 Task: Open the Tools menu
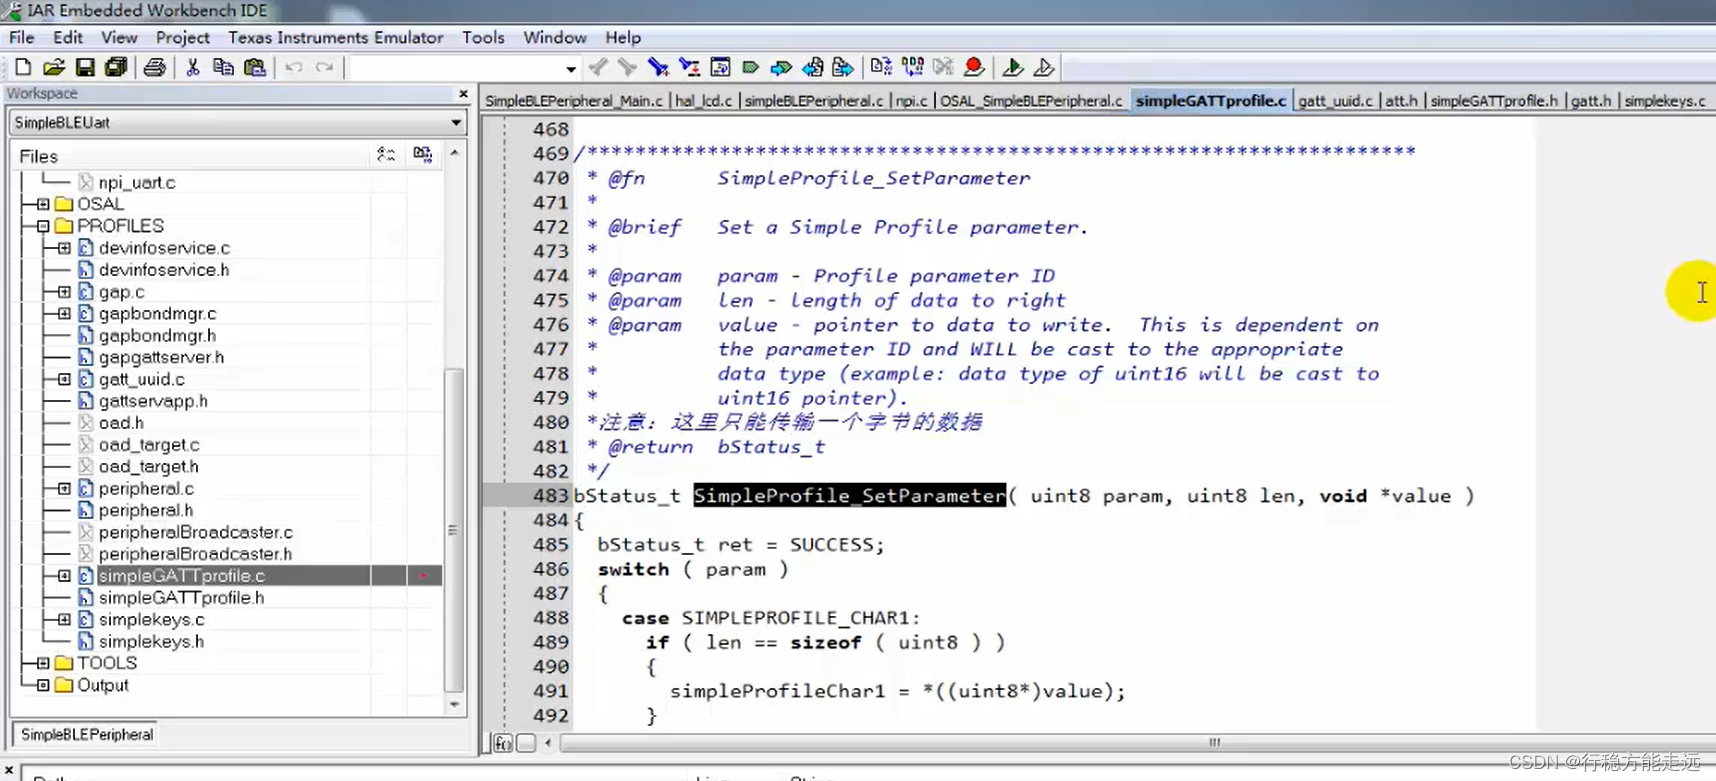pyautogui.click(x=483, y=37)
